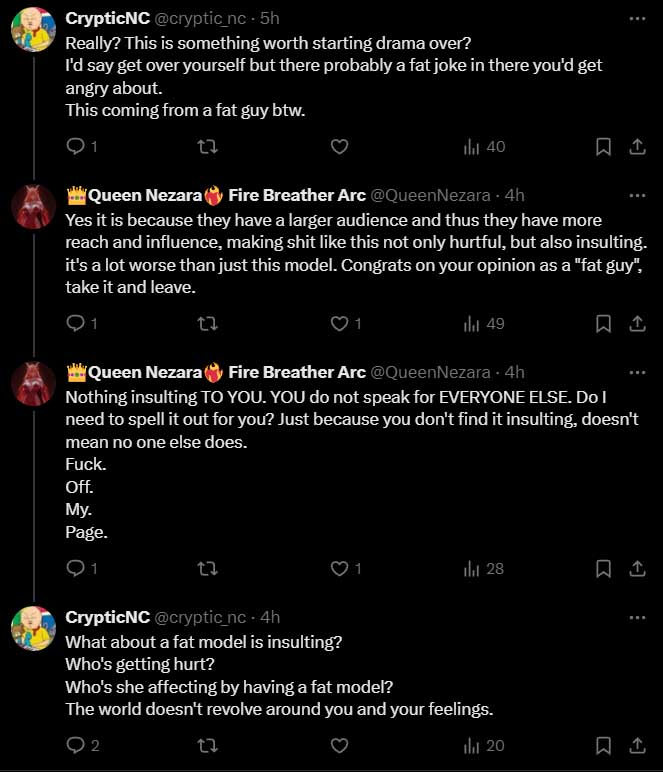View analytics showing 28 views
The image size is (663, 772).
coord(484,569)
